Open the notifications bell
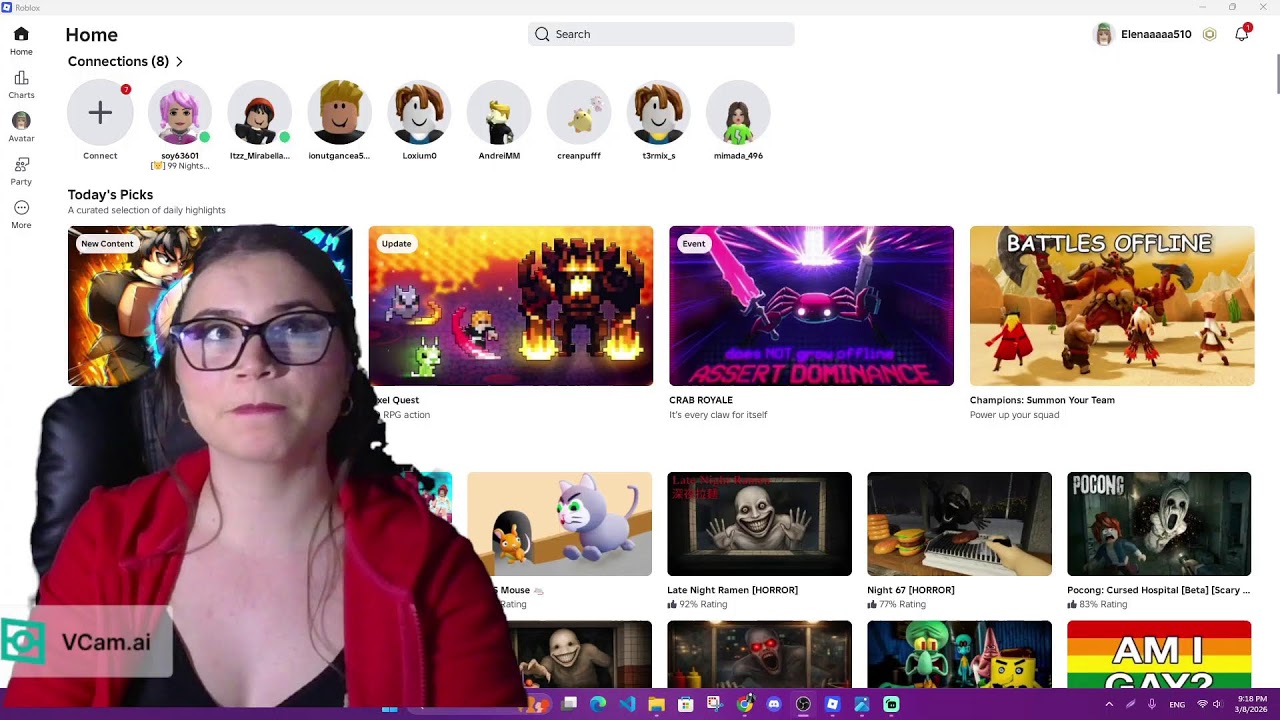This screenshot has height=720, width=1280. (1241, 34)
